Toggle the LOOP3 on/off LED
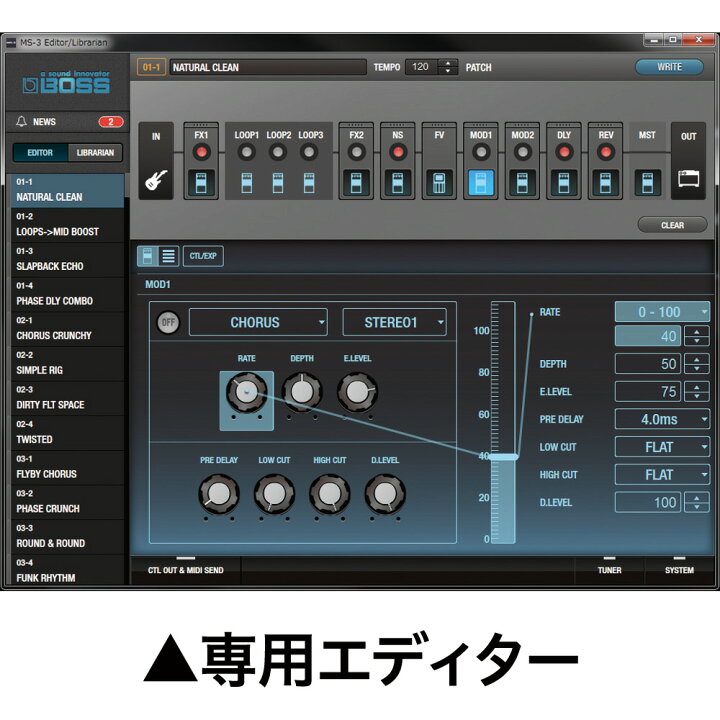The height and width of the screenshot is (720, 720). coord(309,152)
